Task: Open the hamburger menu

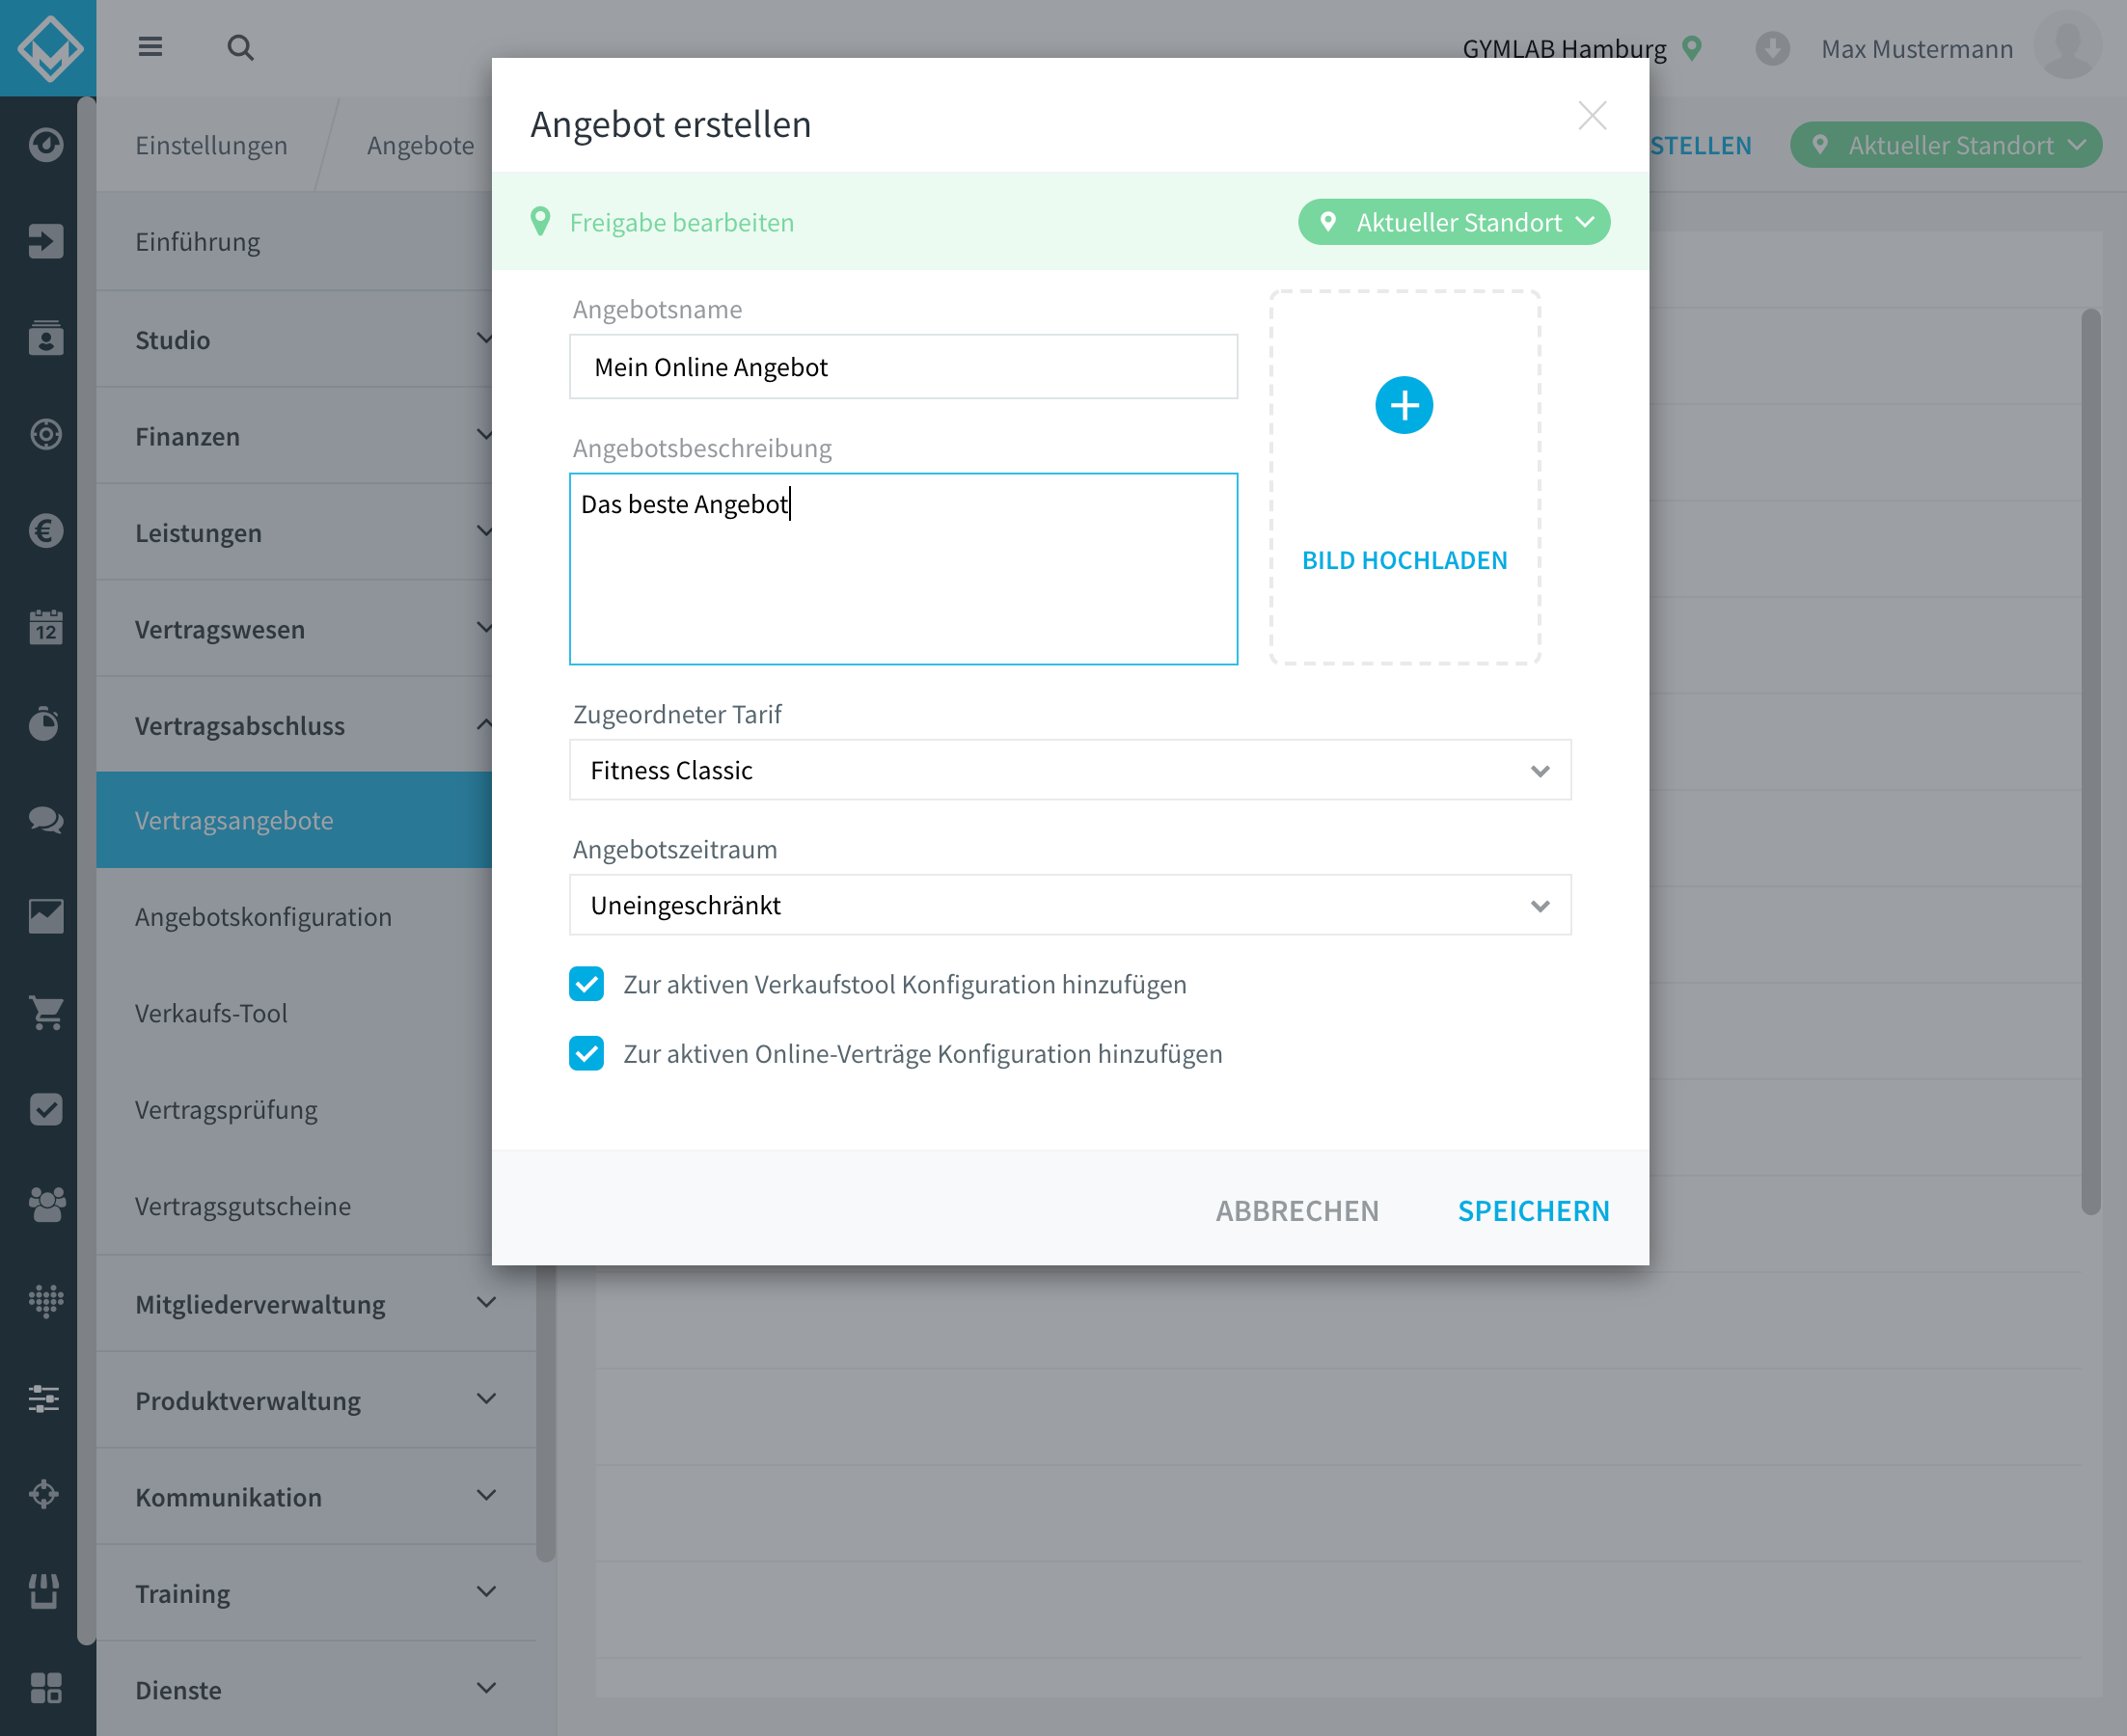Action: point(150,47)
